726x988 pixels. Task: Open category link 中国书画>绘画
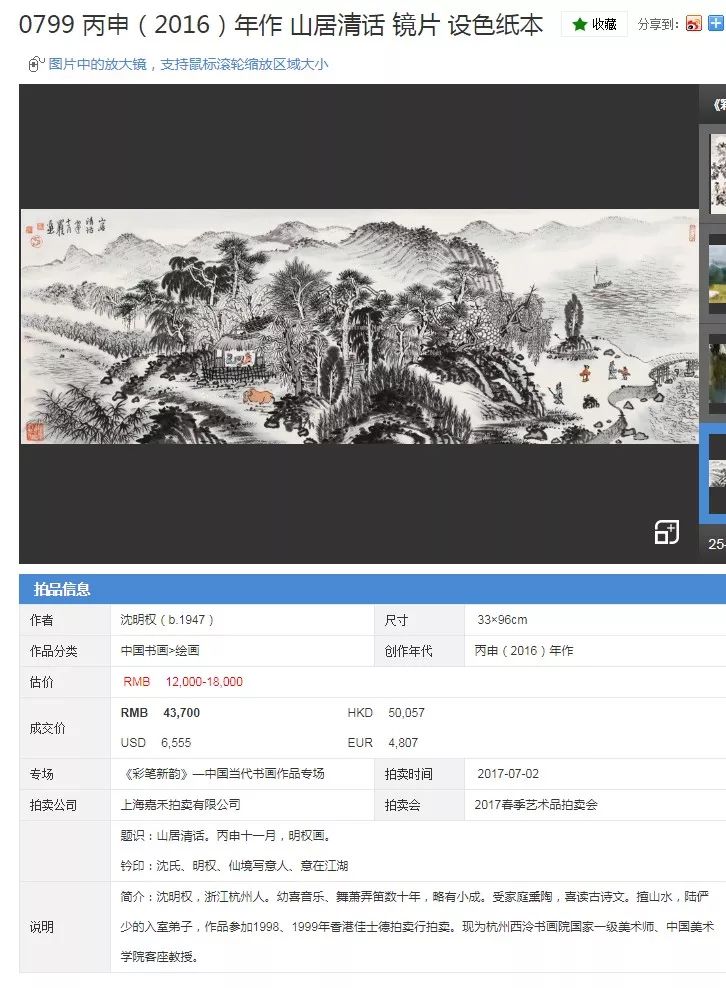tap(160, 651)
